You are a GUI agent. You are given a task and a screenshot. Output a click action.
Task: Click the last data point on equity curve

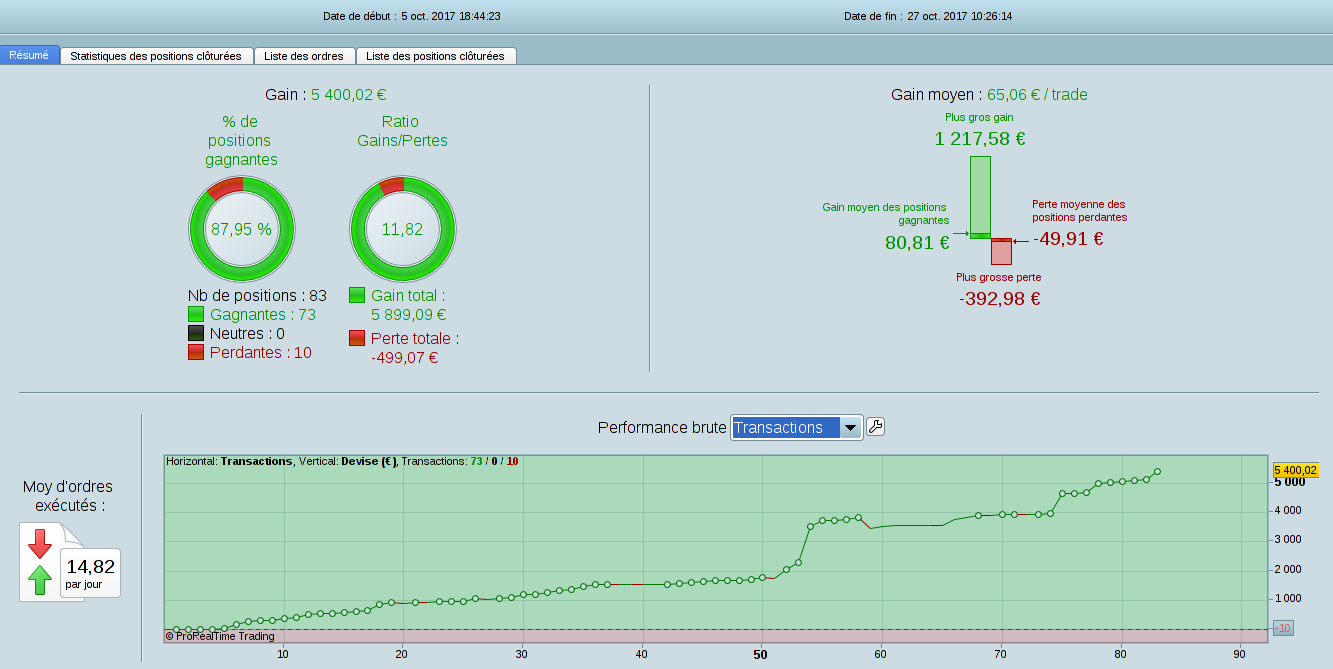[1157, 471]
